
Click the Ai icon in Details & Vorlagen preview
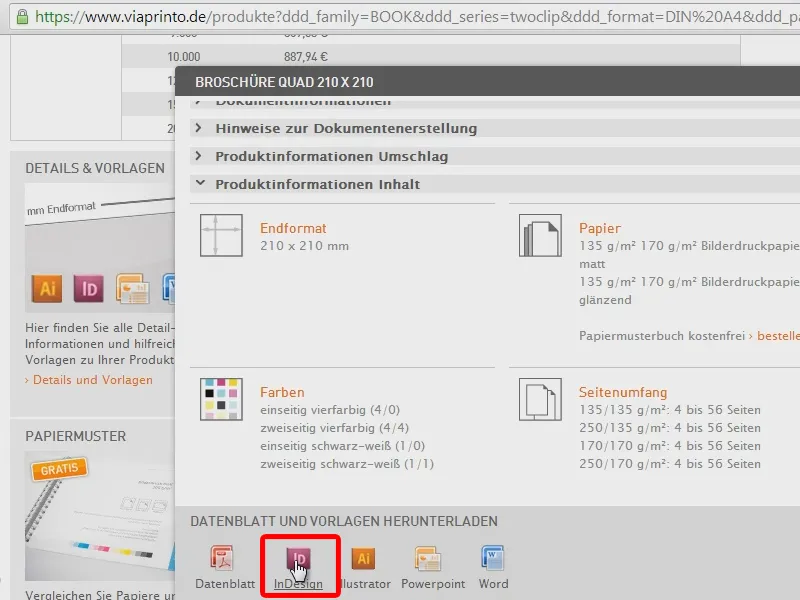(46, 287)
